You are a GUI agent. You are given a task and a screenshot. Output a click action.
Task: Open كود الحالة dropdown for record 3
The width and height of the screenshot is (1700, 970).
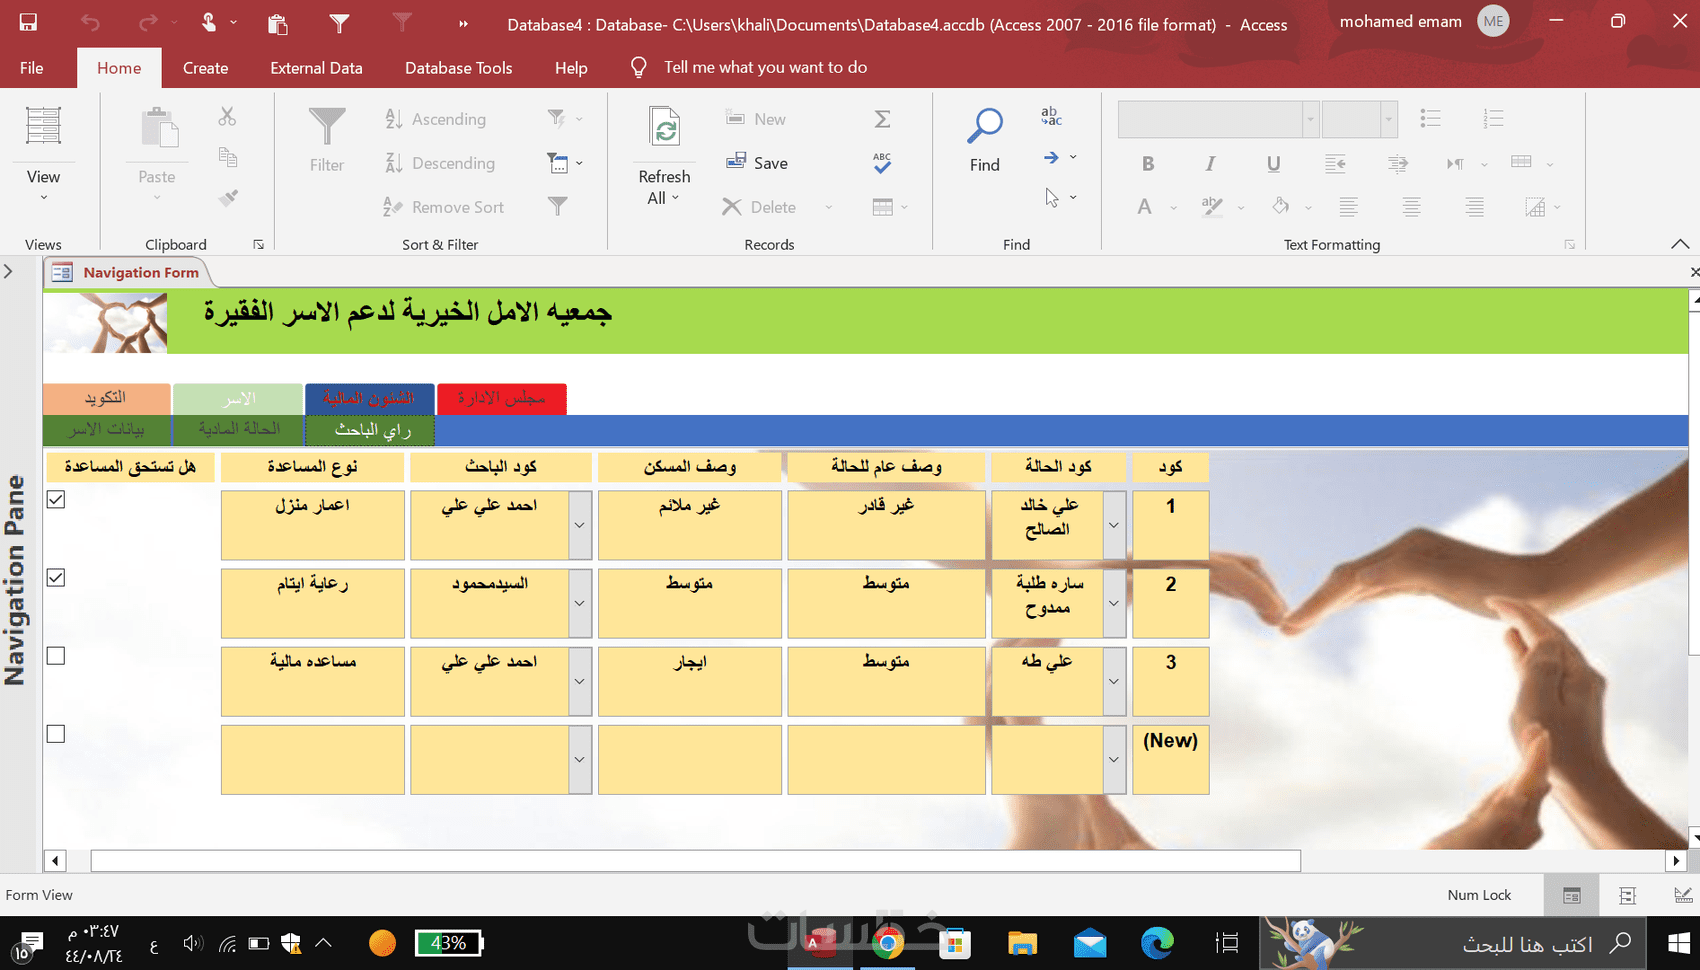click(x=1114, y=681)
